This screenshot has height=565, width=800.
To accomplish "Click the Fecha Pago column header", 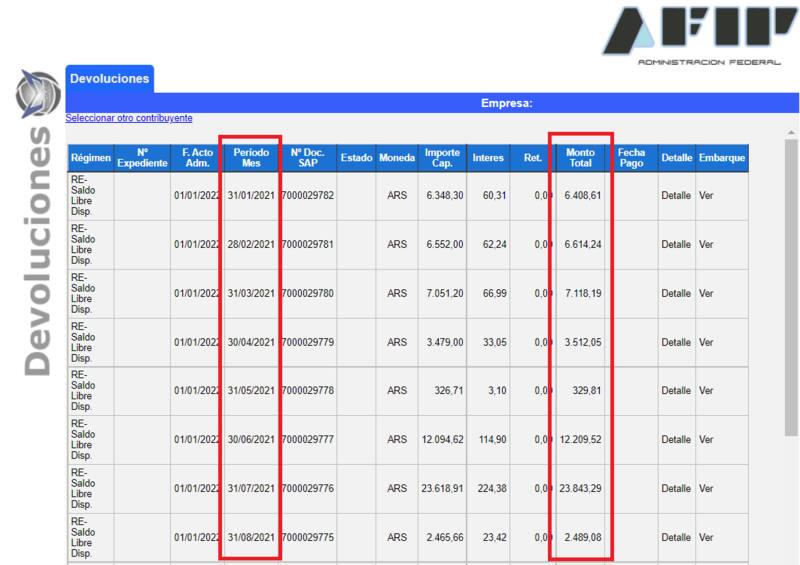I will 631,158.
